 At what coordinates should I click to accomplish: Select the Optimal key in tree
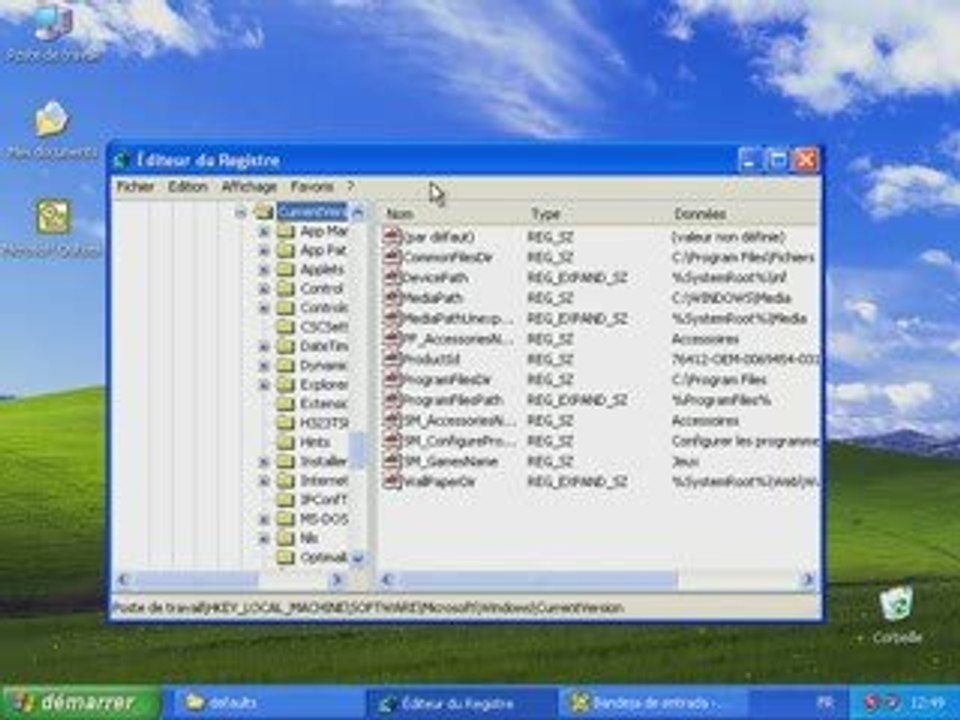324,558
